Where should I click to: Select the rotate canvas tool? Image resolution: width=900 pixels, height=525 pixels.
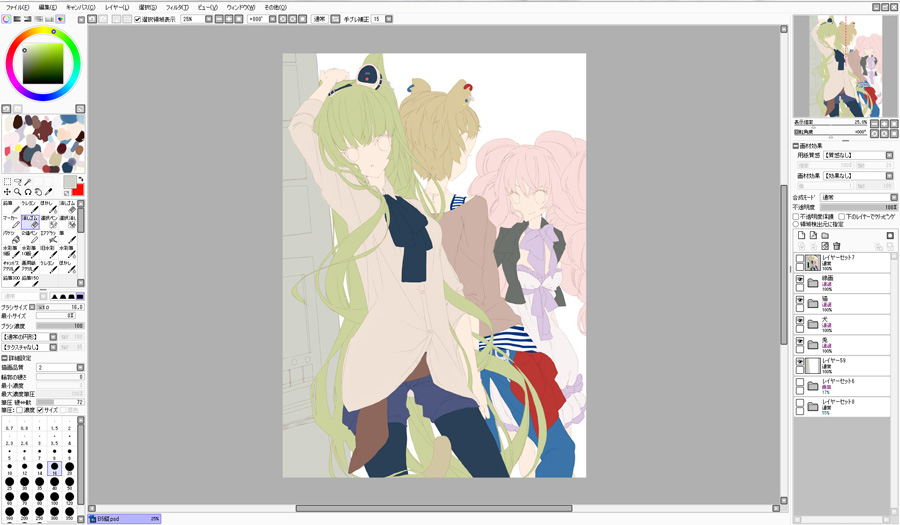(28, 192)
